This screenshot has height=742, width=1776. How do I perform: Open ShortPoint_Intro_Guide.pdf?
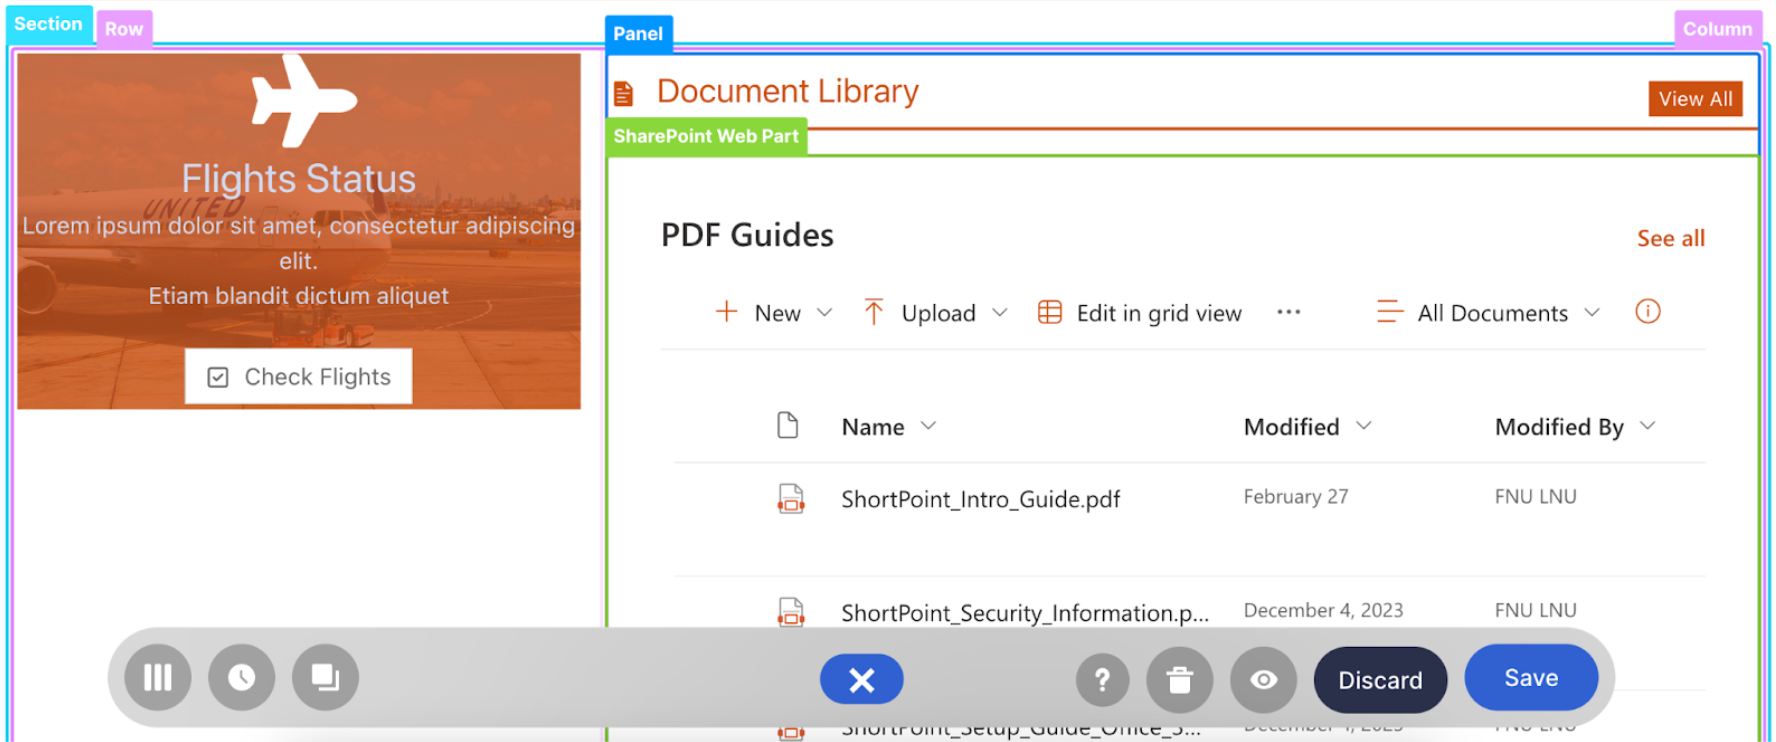point(980,499)
